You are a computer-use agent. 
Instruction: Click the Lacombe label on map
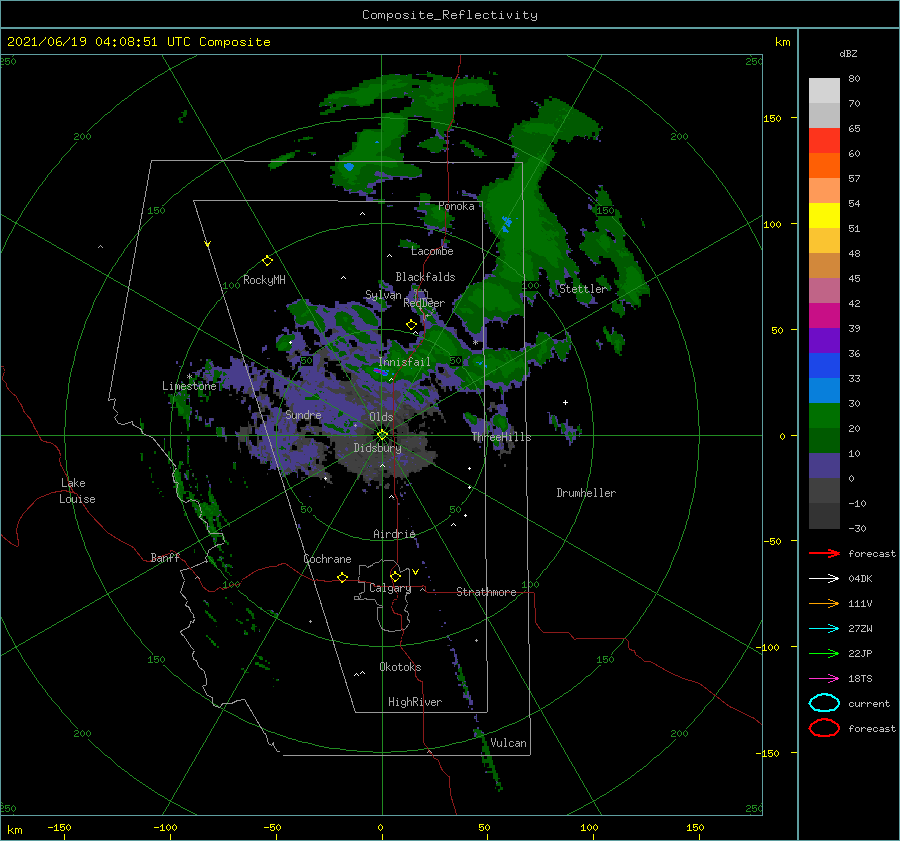pyautogui.click(x=432, y=251)
